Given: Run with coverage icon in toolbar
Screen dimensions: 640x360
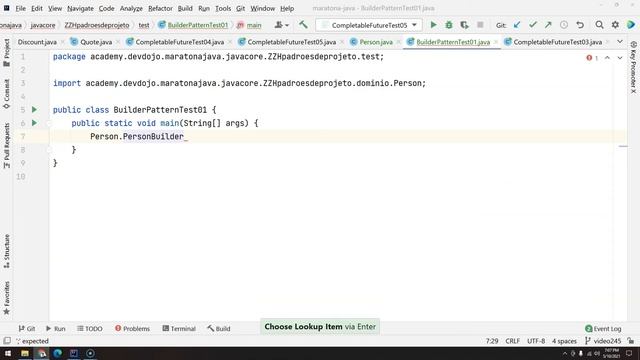Looking at the screenshot, I should tap(464, 25).
